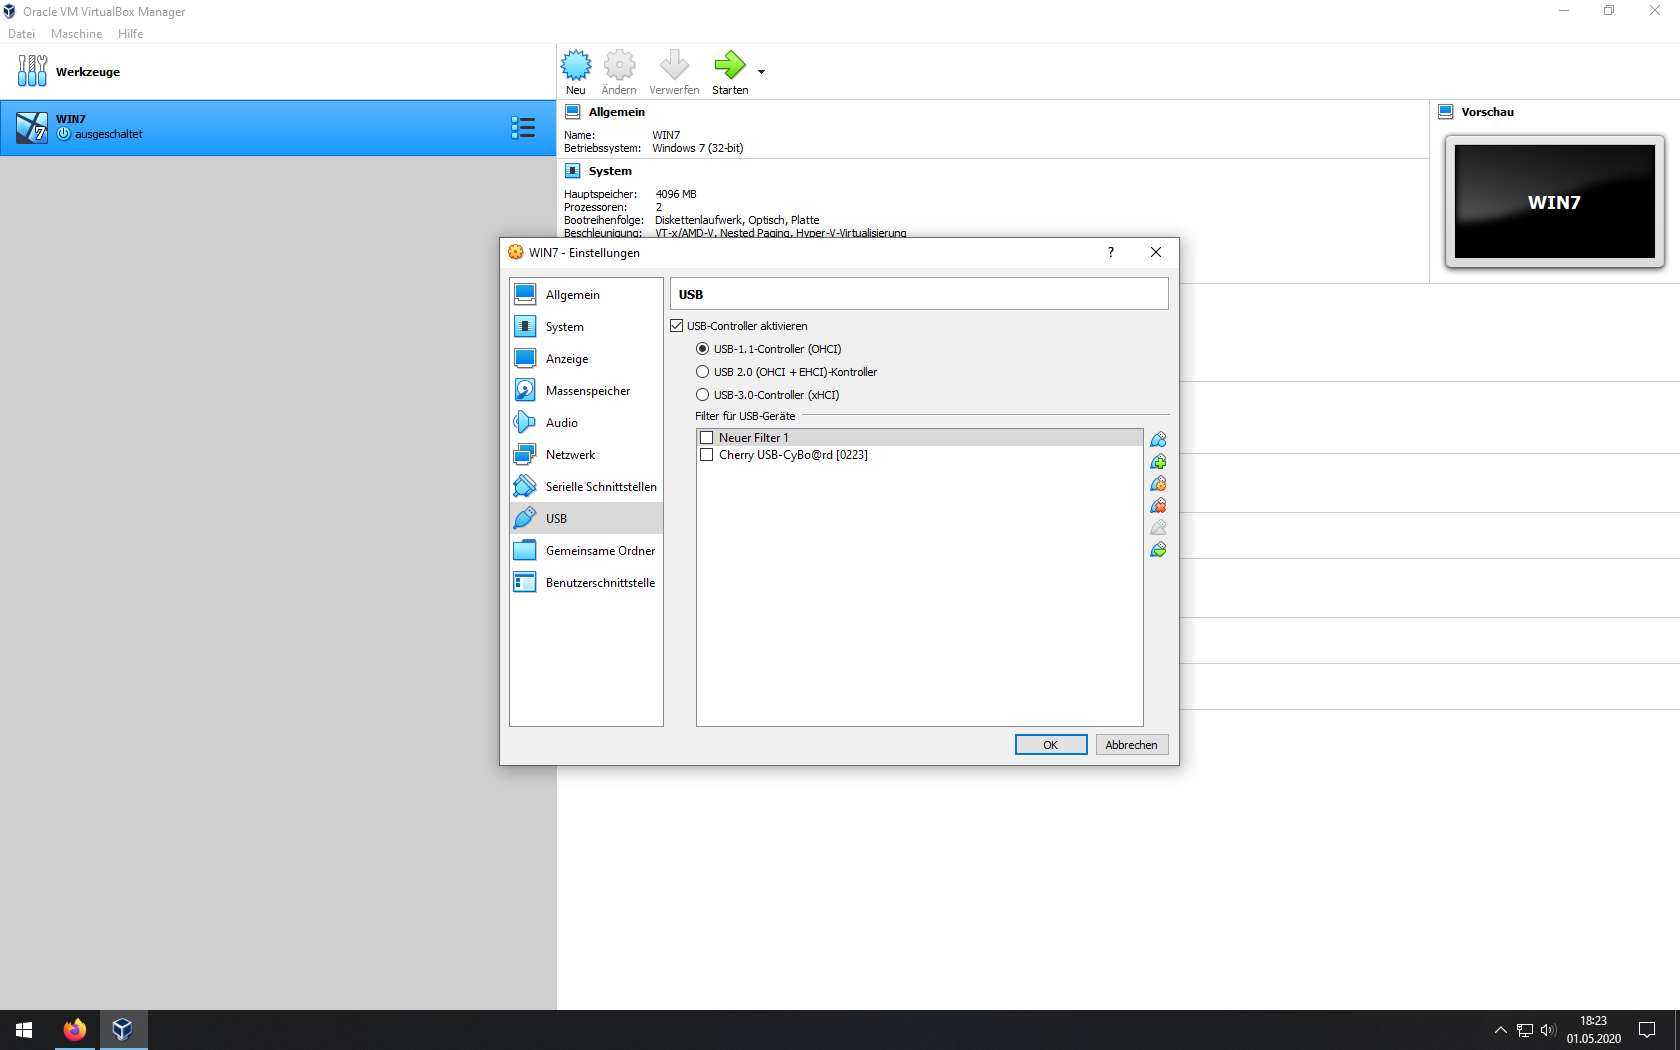Open Netzwerk settings page

[x=586, y=455]
